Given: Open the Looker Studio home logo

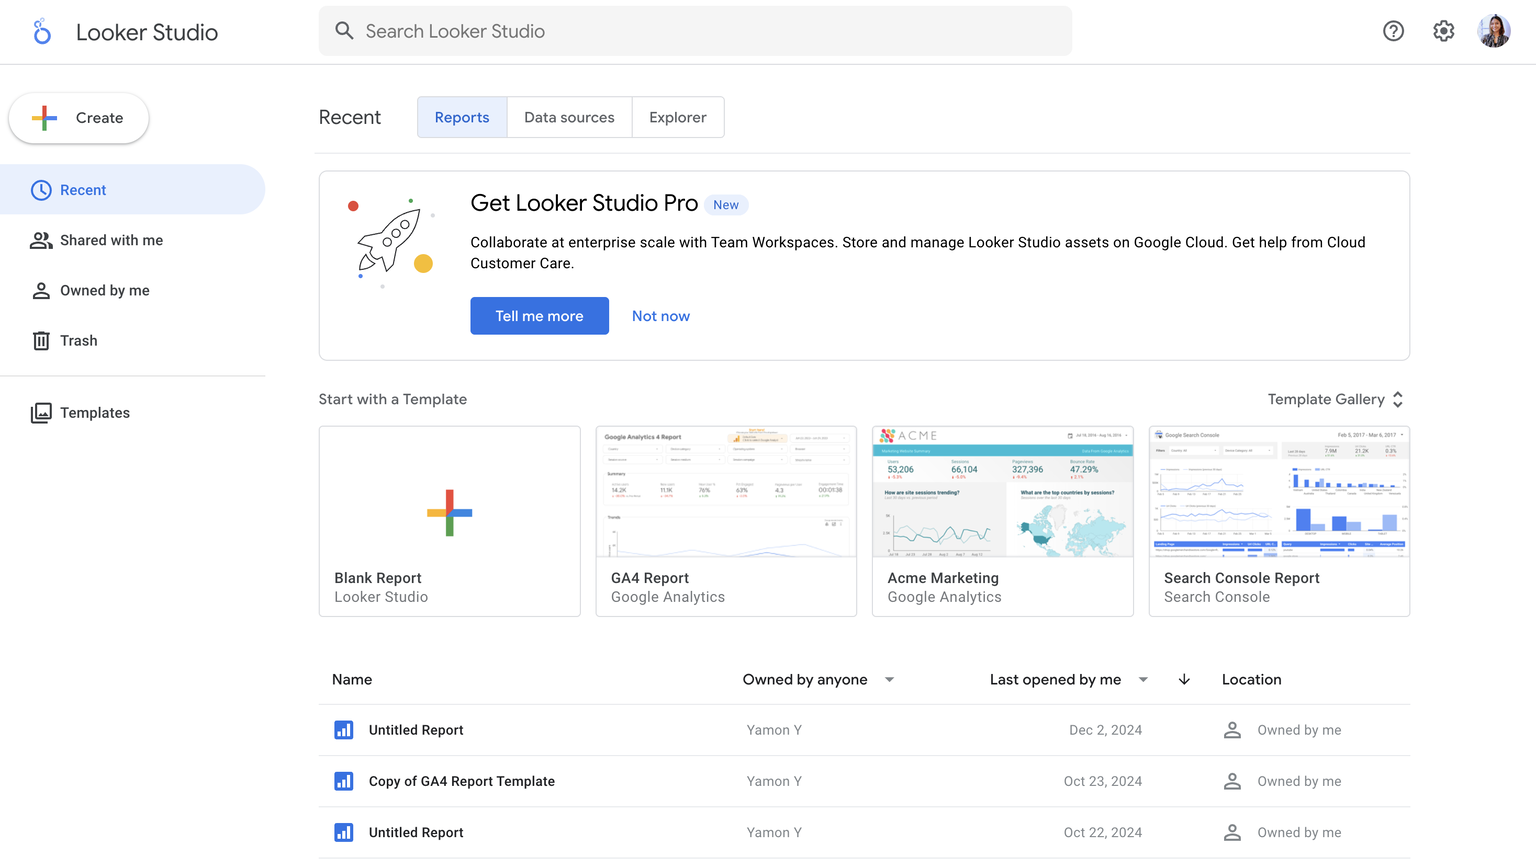Looking at the screenshot, I should [42, 31].
